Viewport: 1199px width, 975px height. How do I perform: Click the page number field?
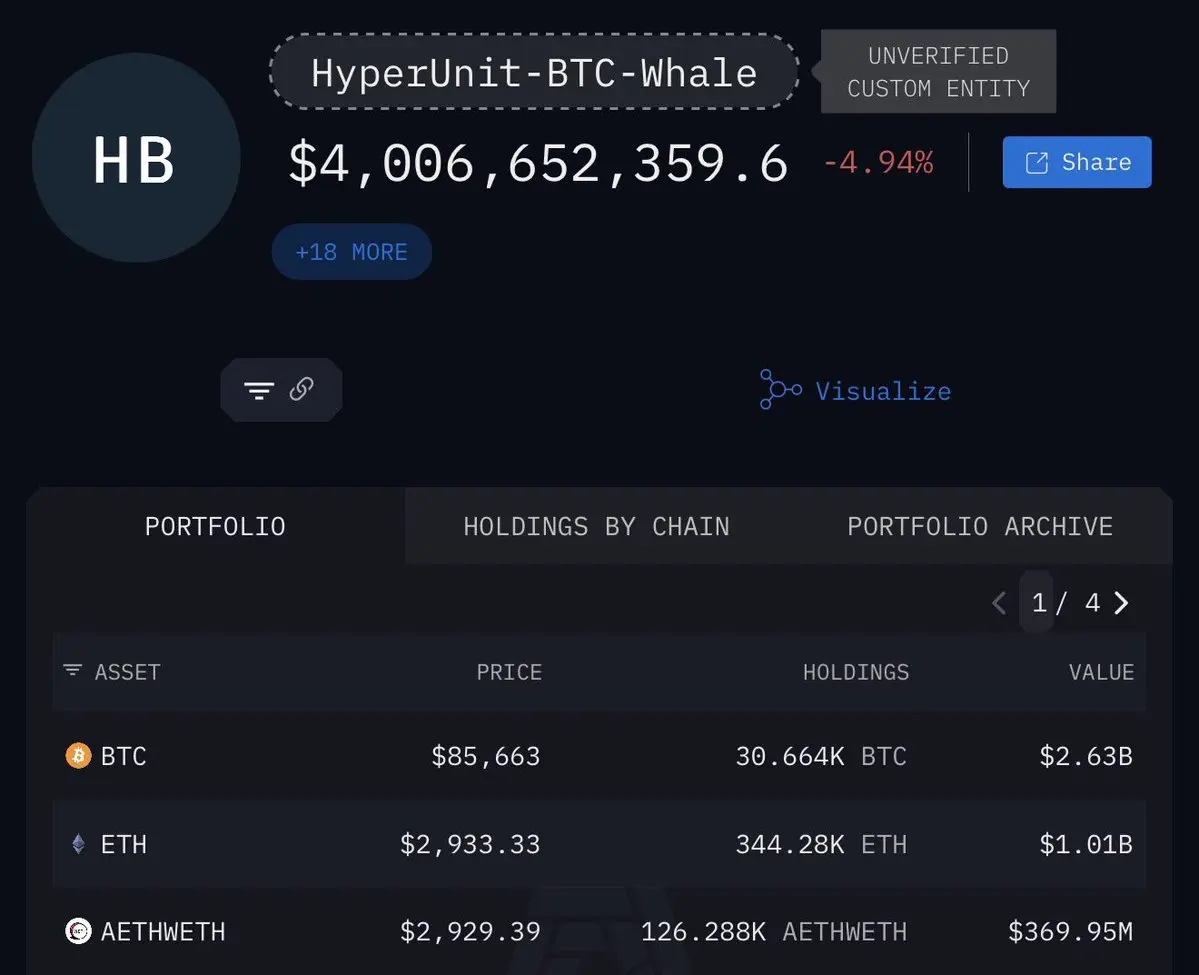coord(1038,603)
